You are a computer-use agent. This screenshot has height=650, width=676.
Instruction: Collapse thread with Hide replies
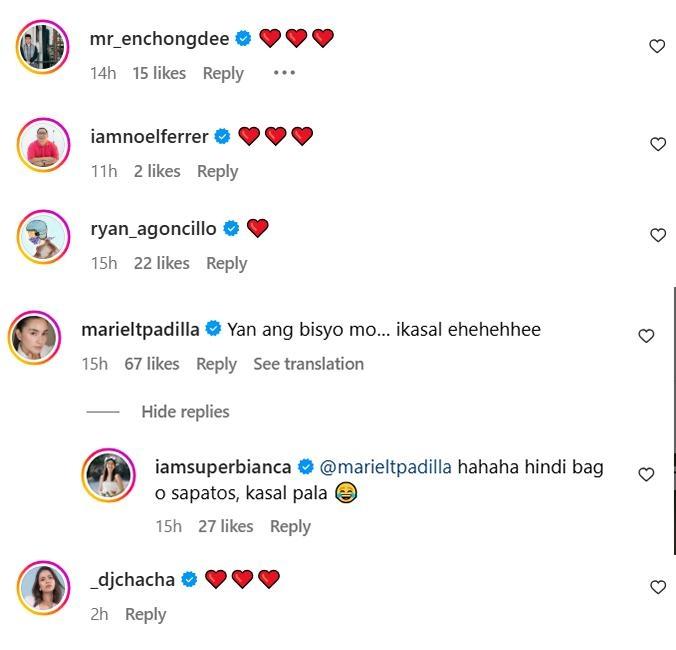click(185, 412)
